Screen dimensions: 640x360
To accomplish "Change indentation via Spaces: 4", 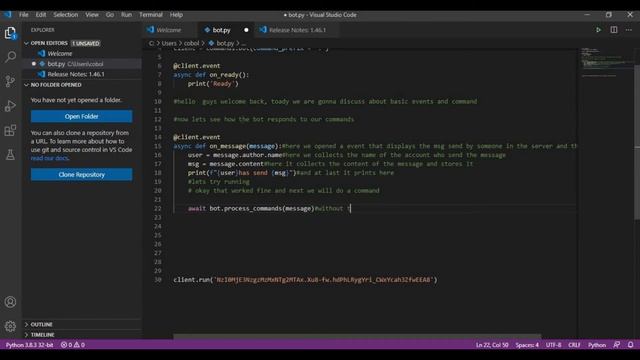I will pos(527,345).
